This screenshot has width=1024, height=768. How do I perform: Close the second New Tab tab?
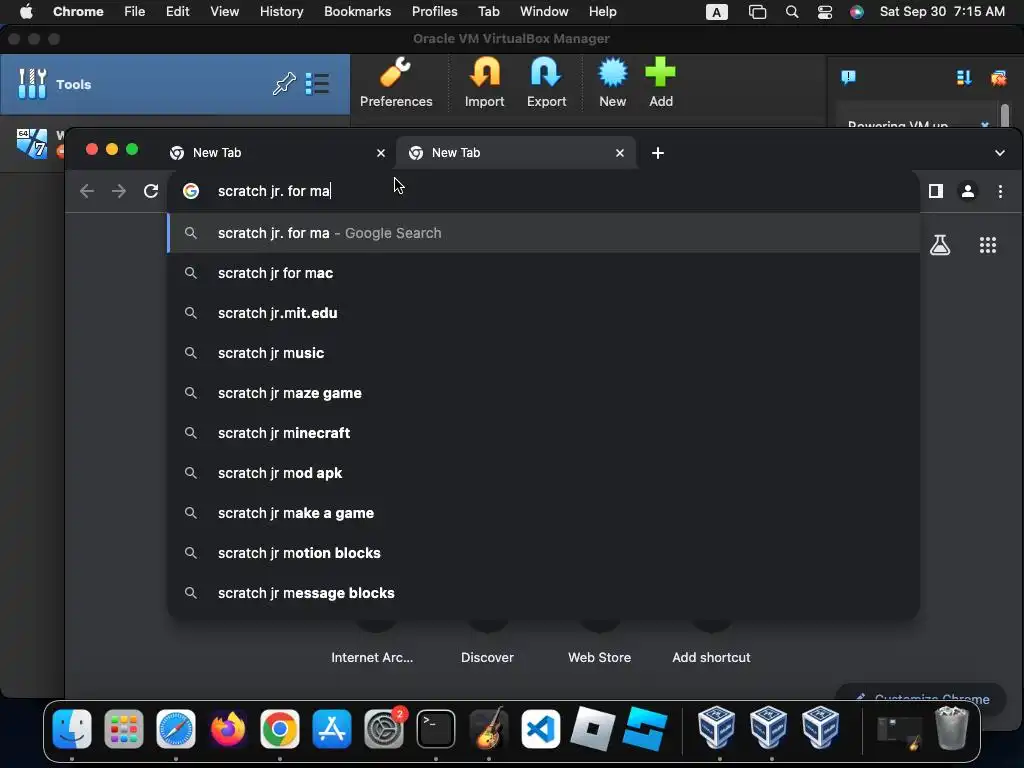click(620, 153)
